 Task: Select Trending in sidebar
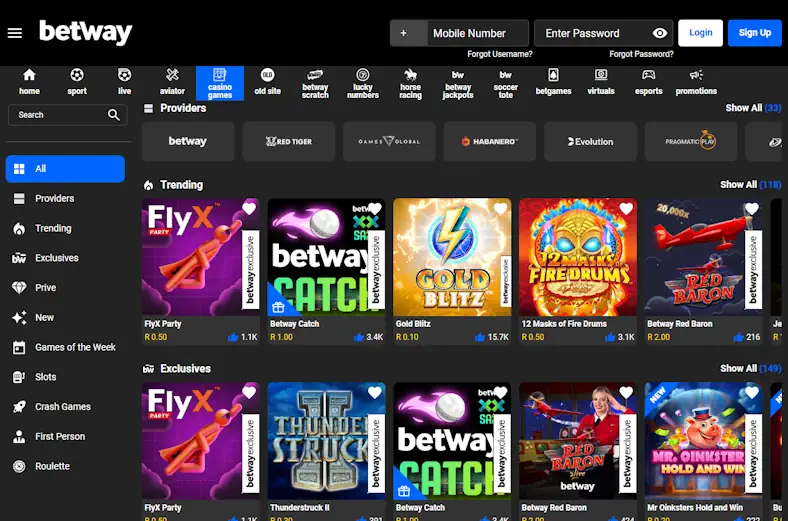click(x=65, y=228)
